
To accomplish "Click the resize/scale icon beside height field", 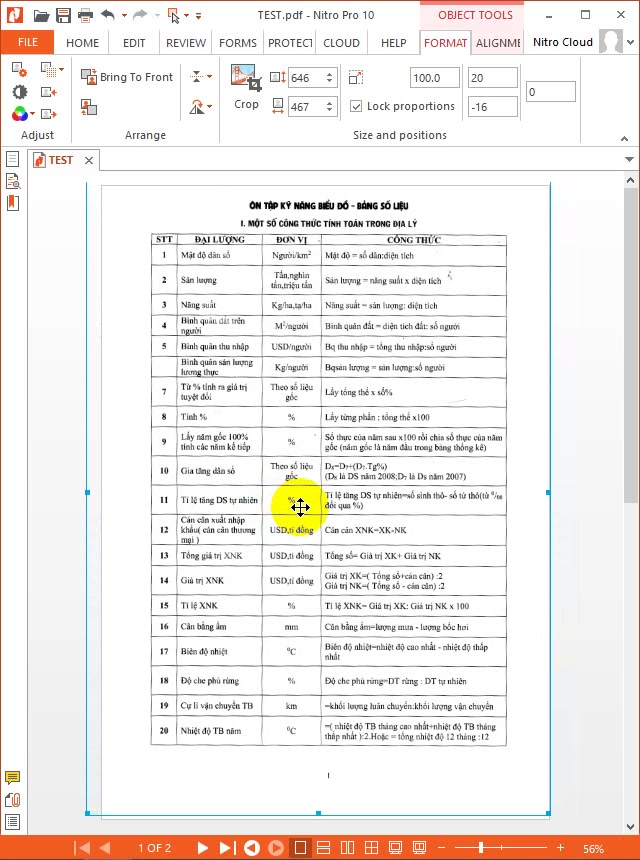I will (x=355, y=77).
